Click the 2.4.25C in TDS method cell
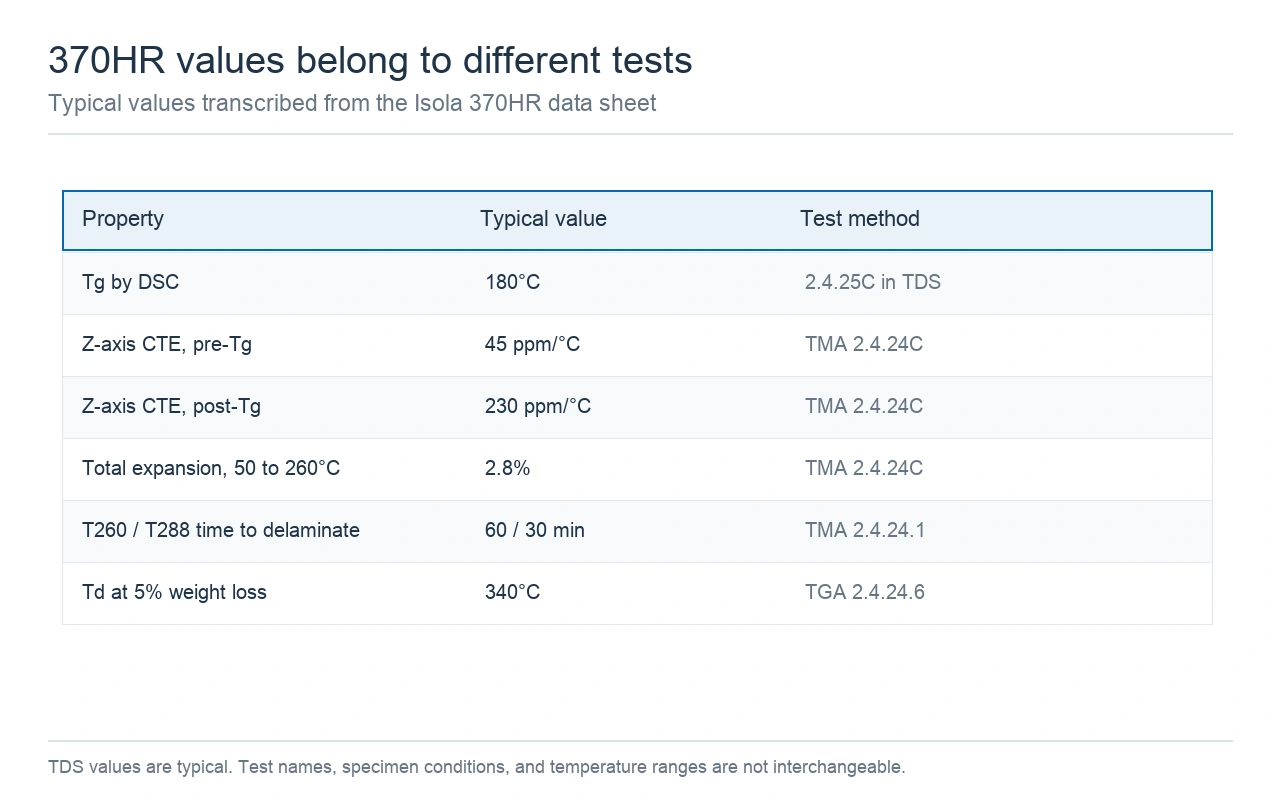This screenshot has height=800, width=1280. [873, 282]
